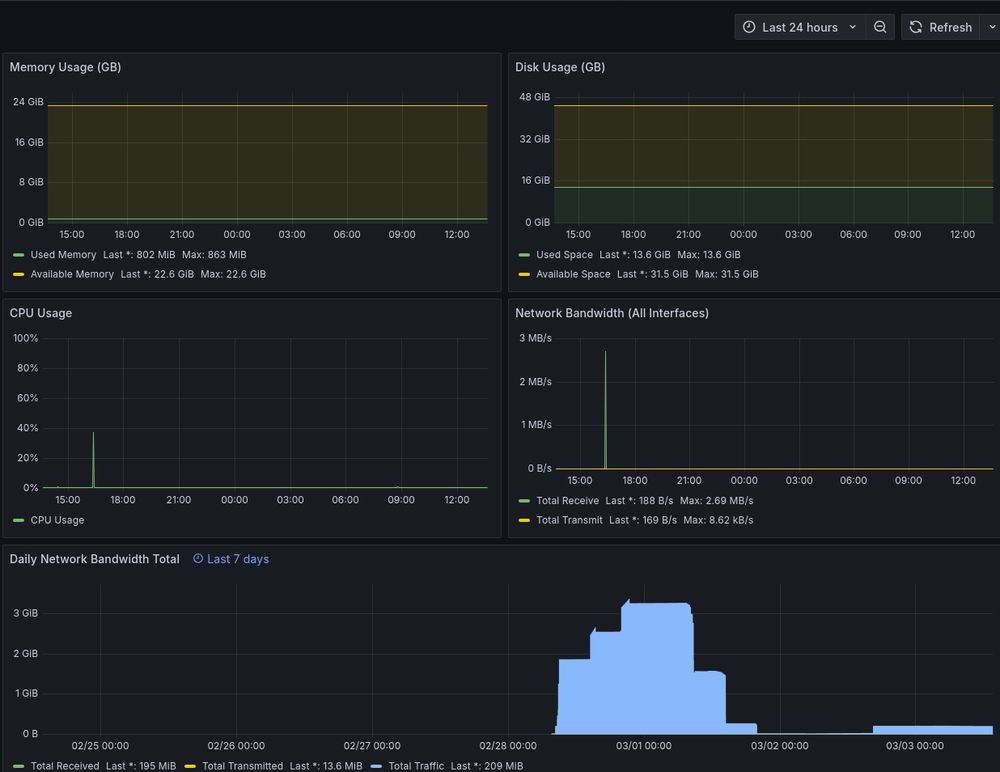The width and height of the screenshot is (1000, 772).
Task: Click the clock icon beside Last 7 days
Action: tap(198, 559)
